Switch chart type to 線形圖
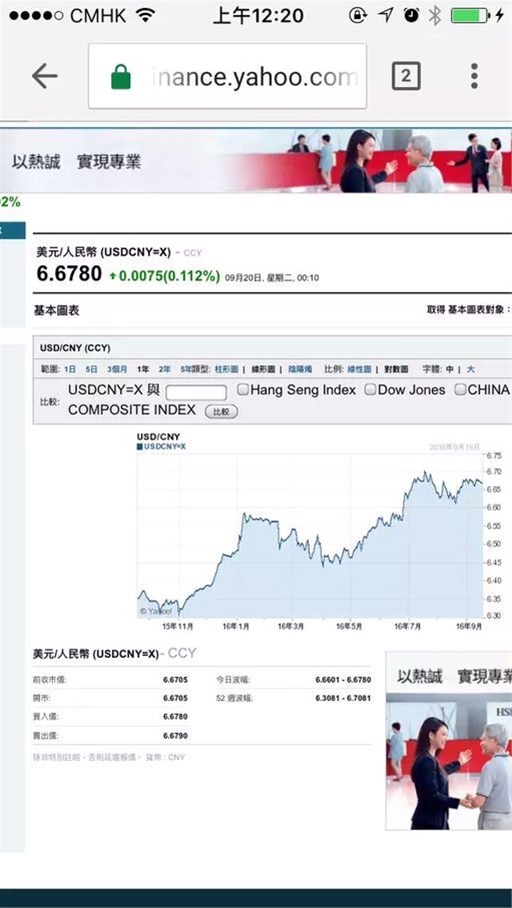Screen dimensions: 512x908 (x=263, y=369)
